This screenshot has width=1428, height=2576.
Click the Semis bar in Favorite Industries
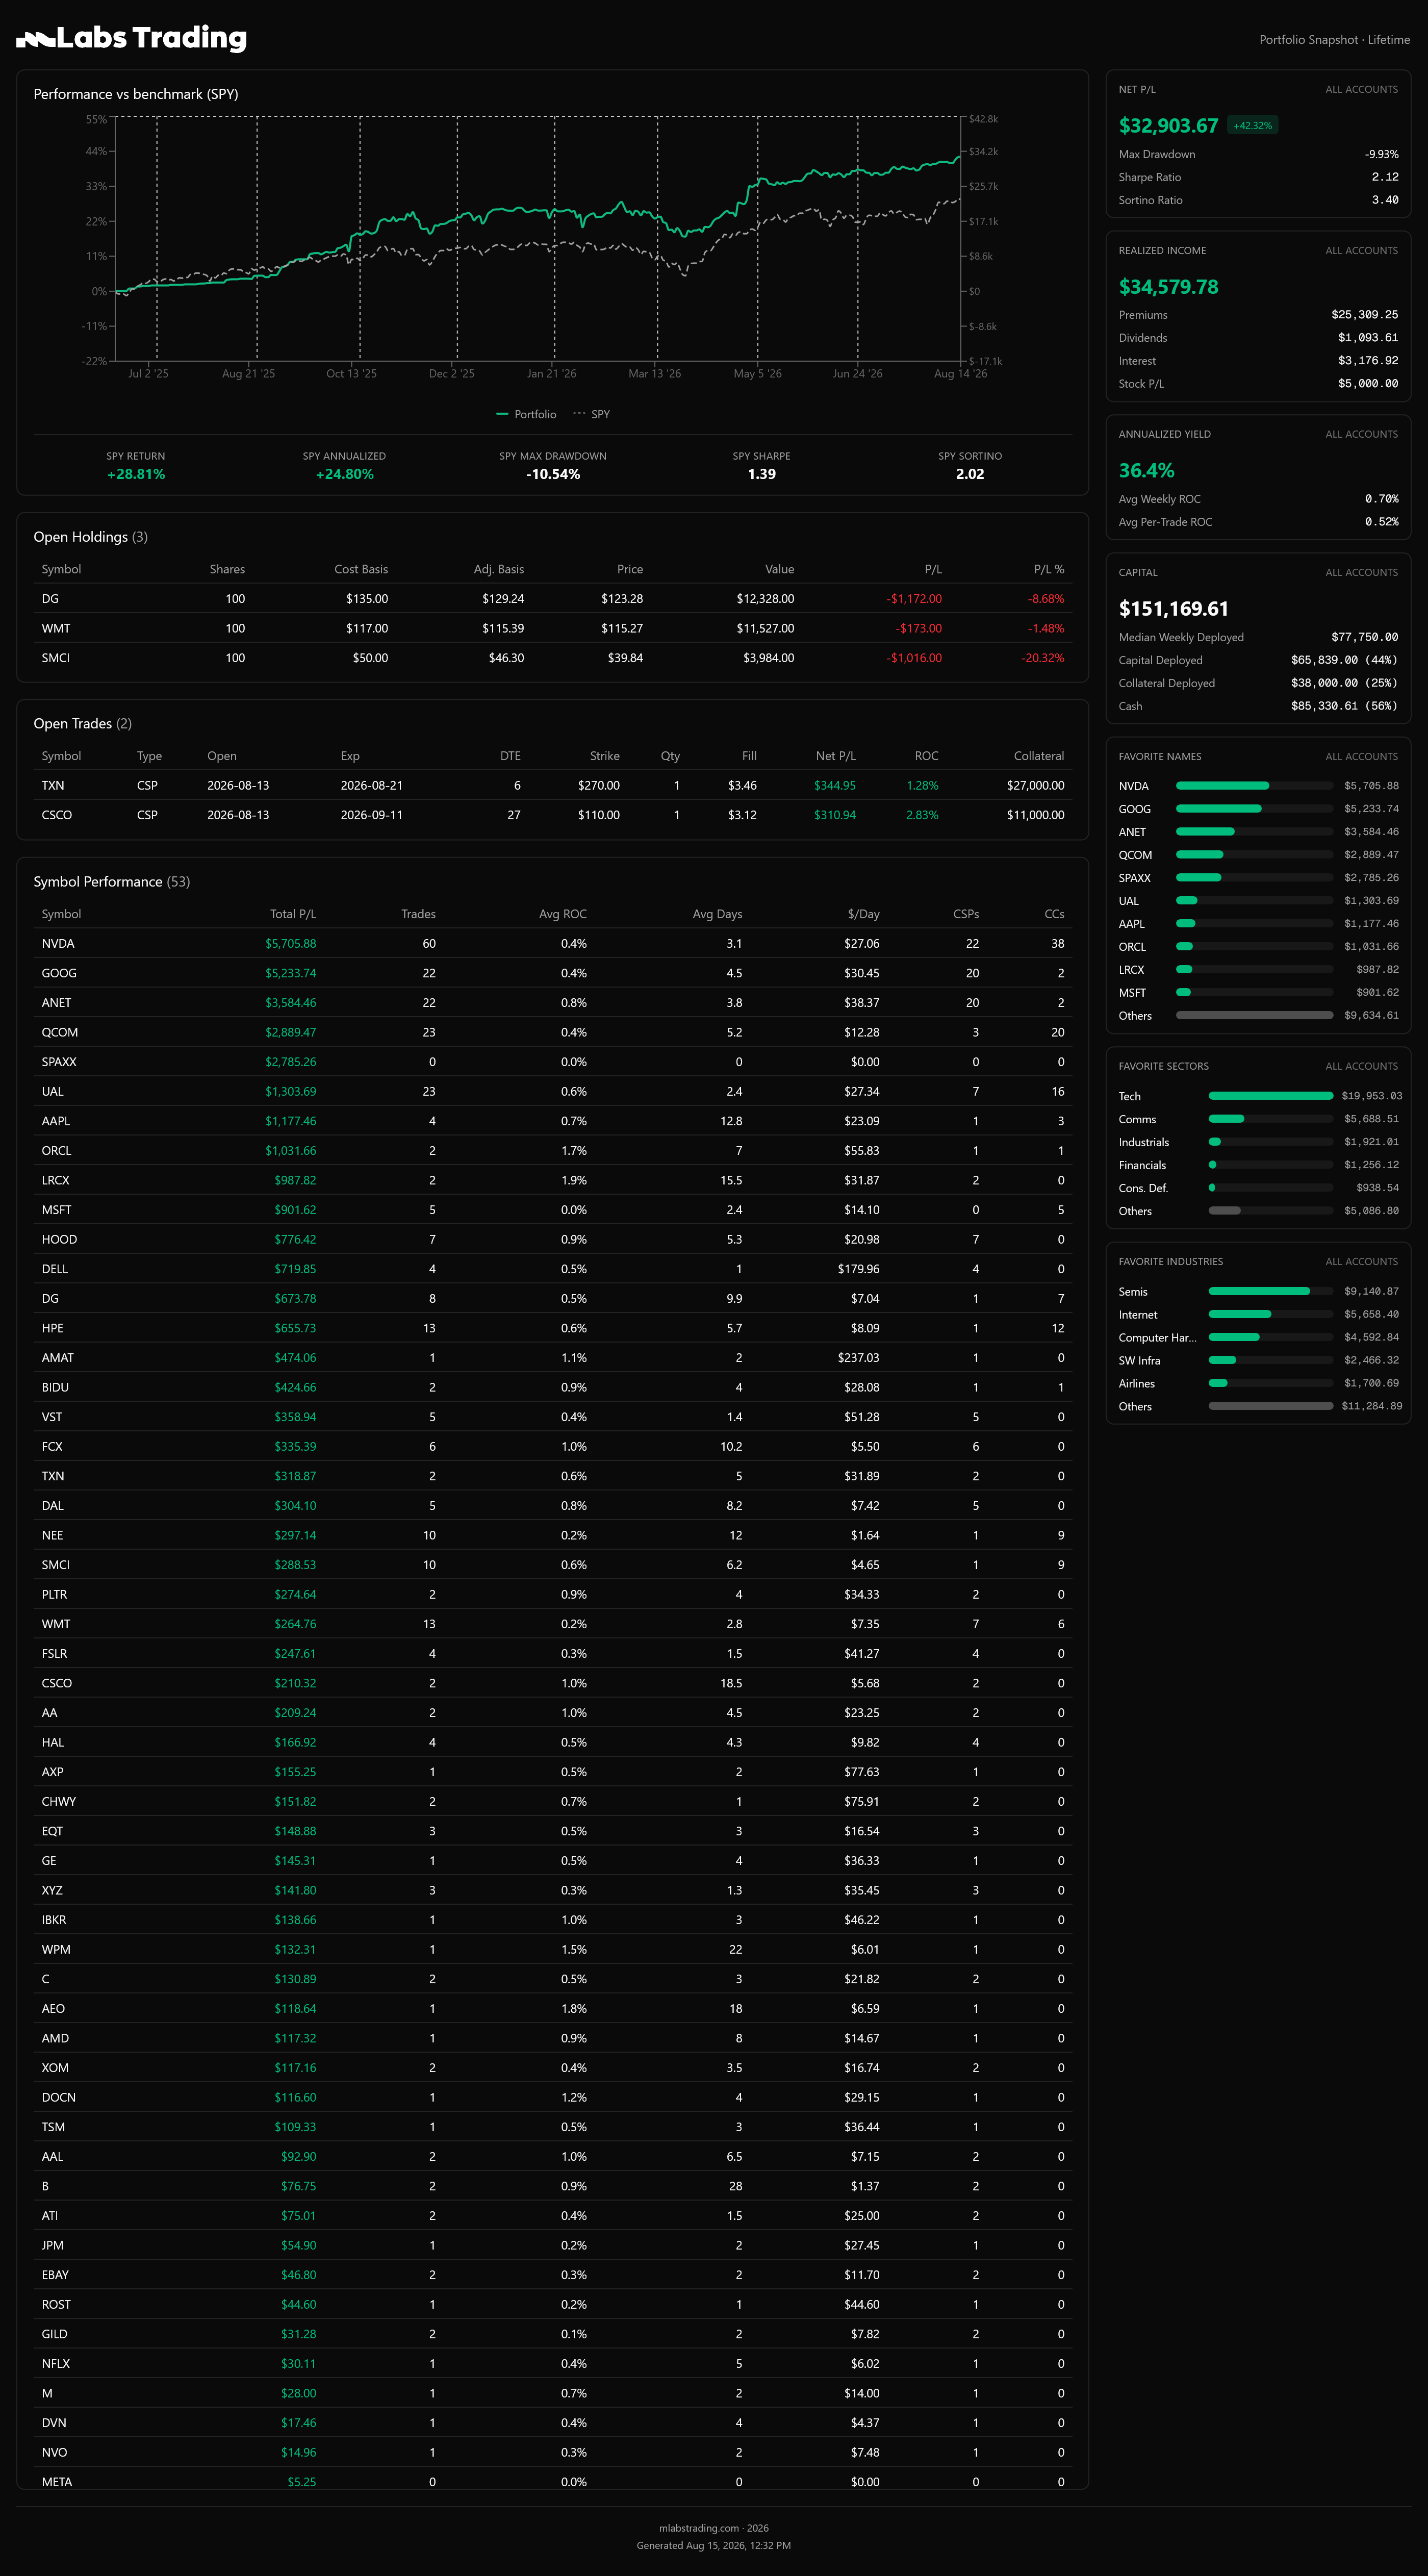click(1270, 1291)
